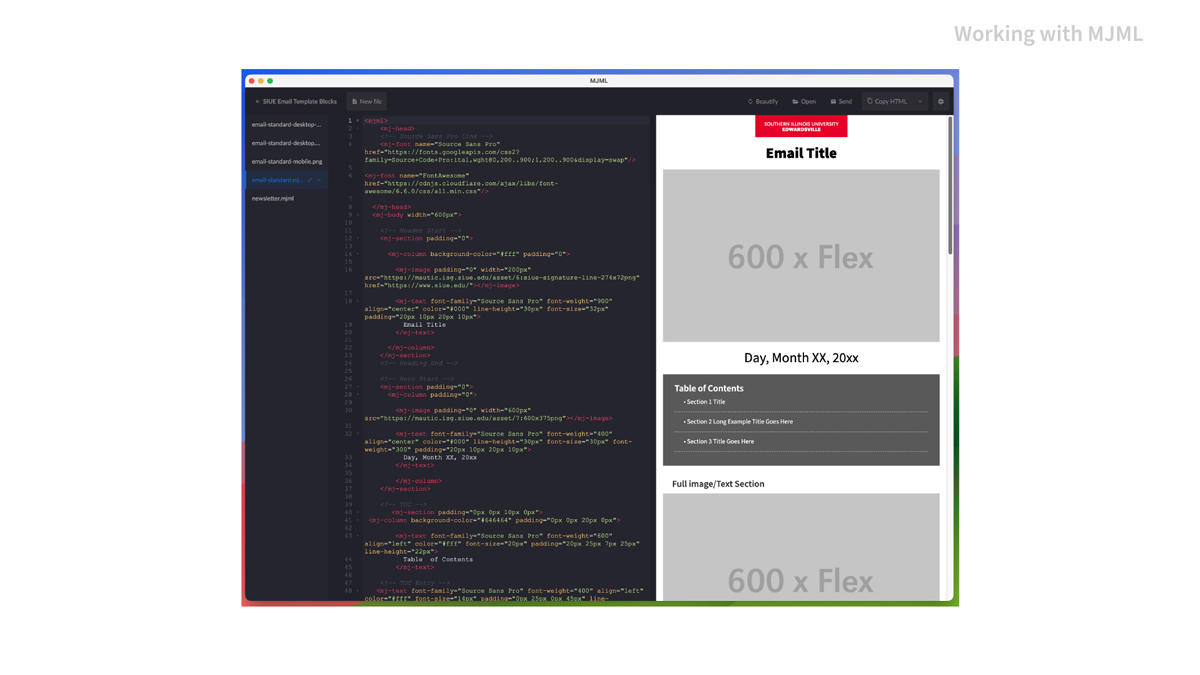The height and width of the screenshot is (675, 1200).
Task: Click the Send email button
Action: pyautogui.click(x=841, y=101)
